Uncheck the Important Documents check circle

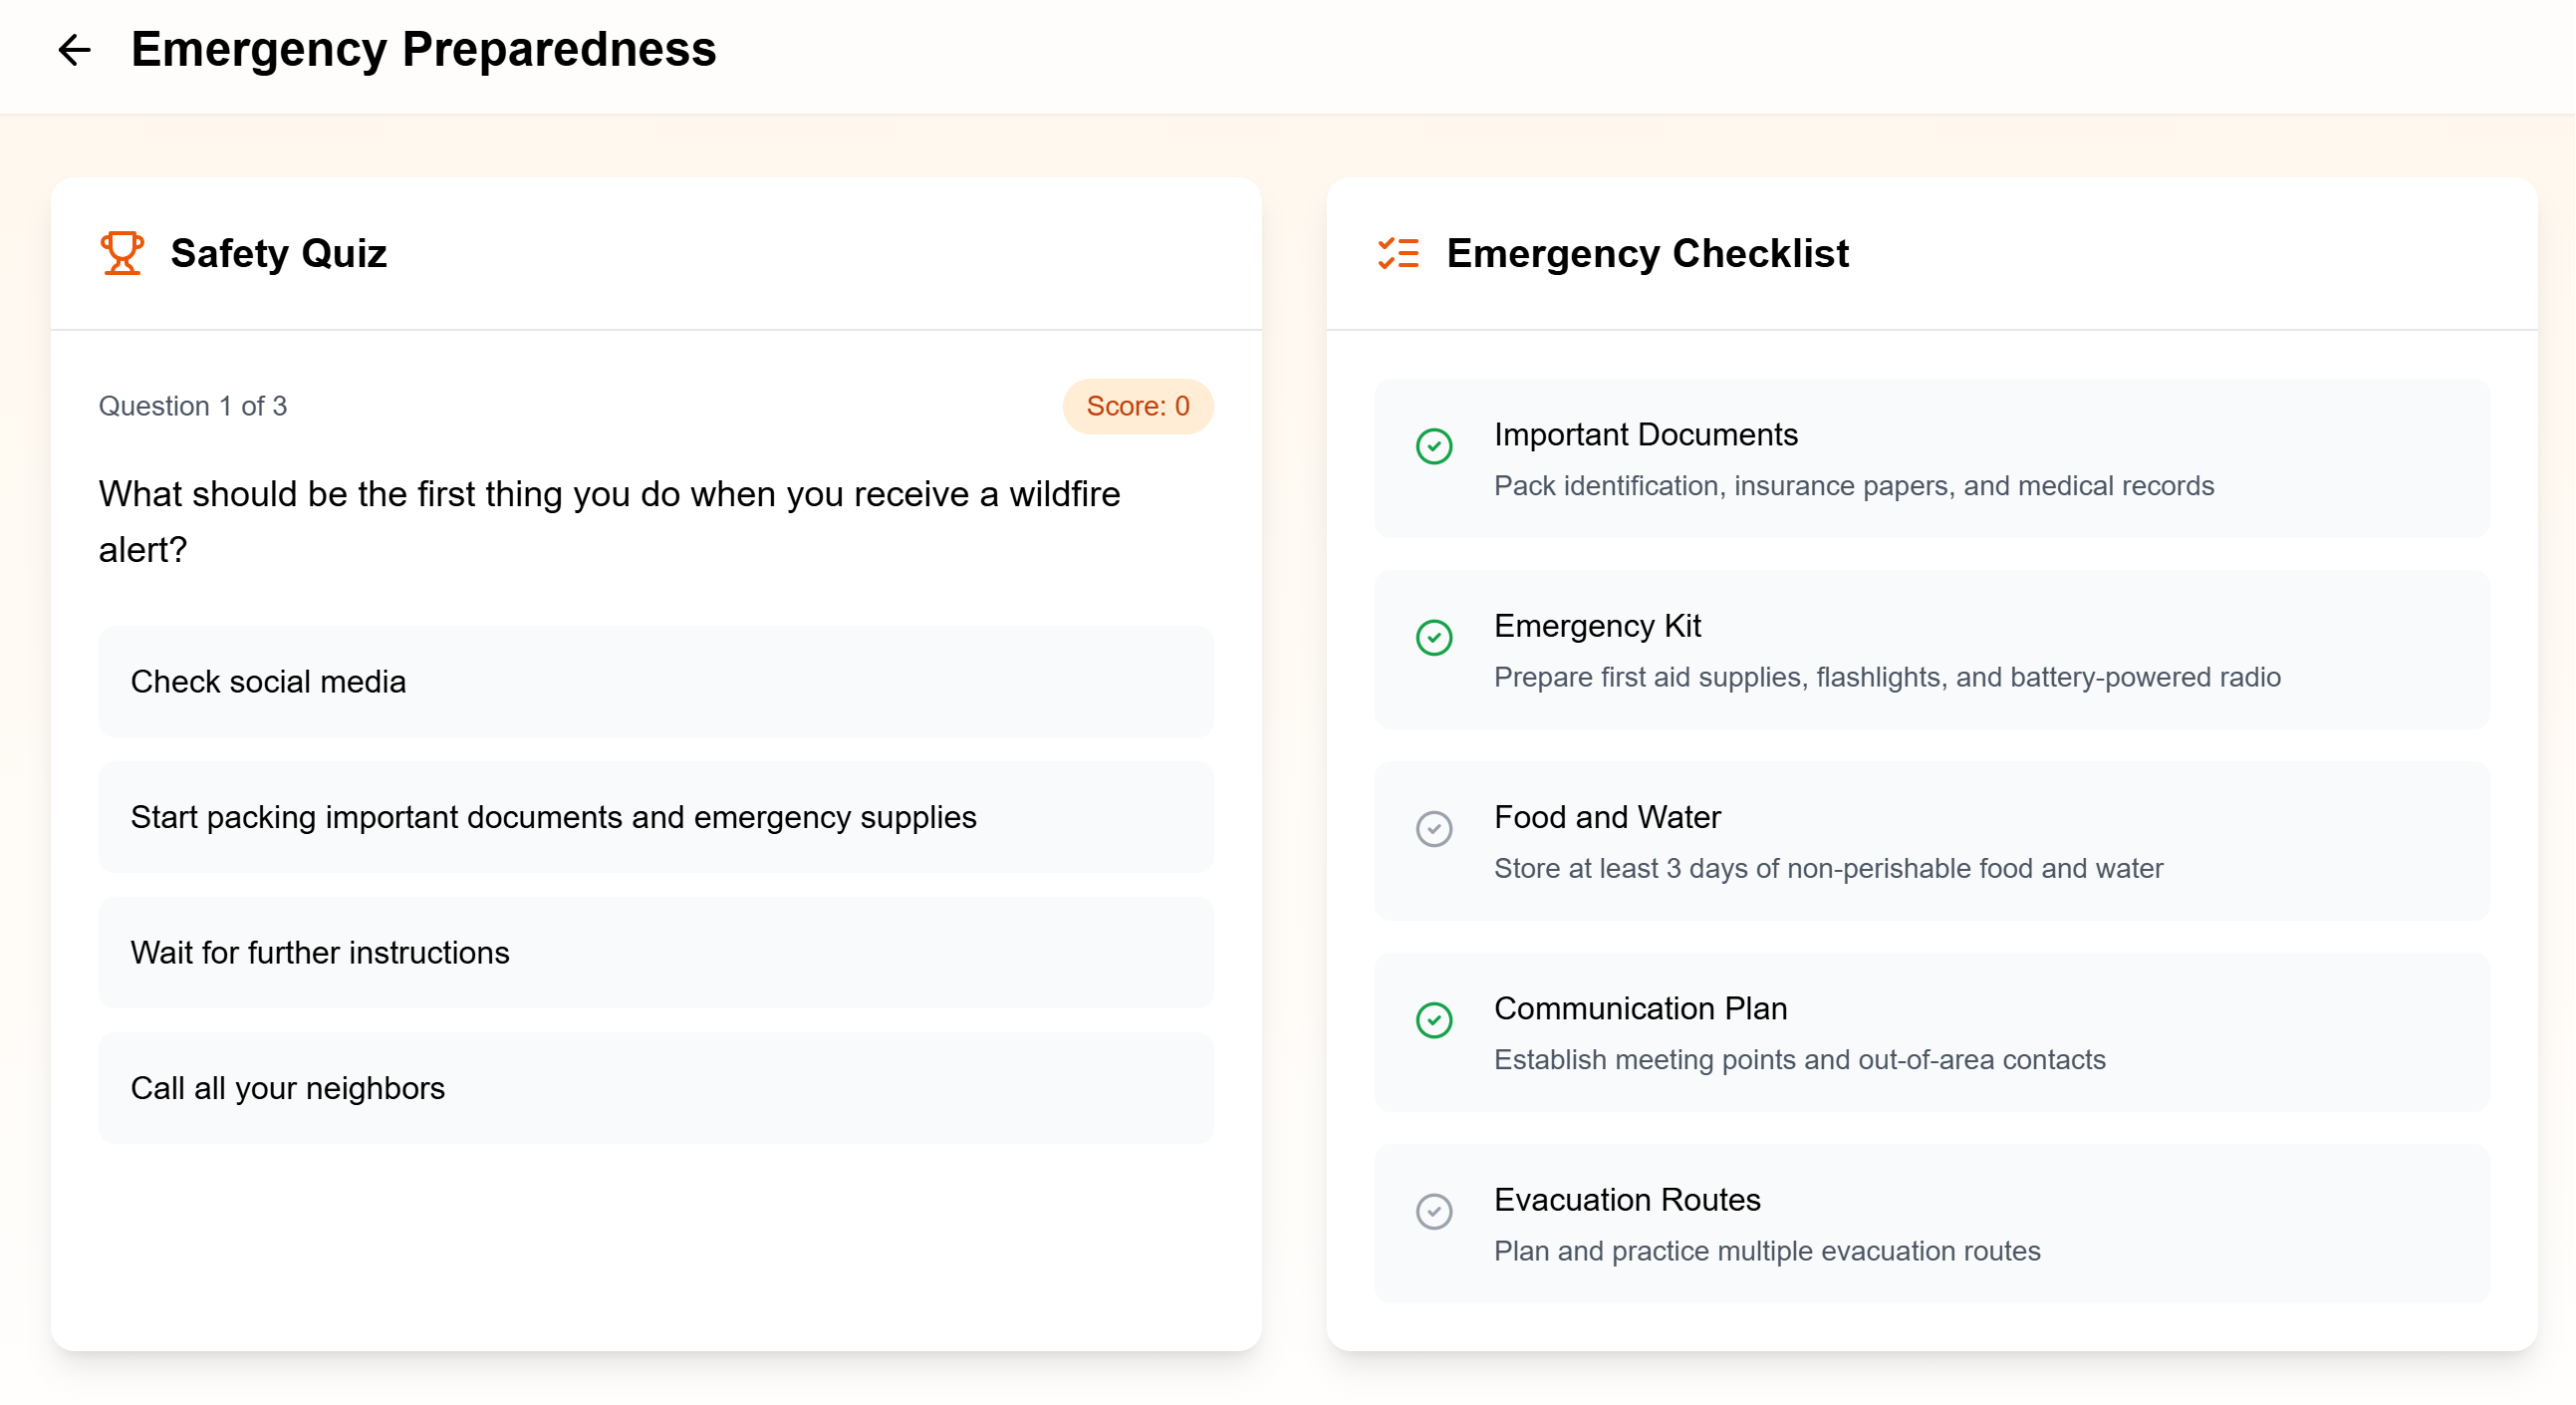click(x=1433, y=446)
